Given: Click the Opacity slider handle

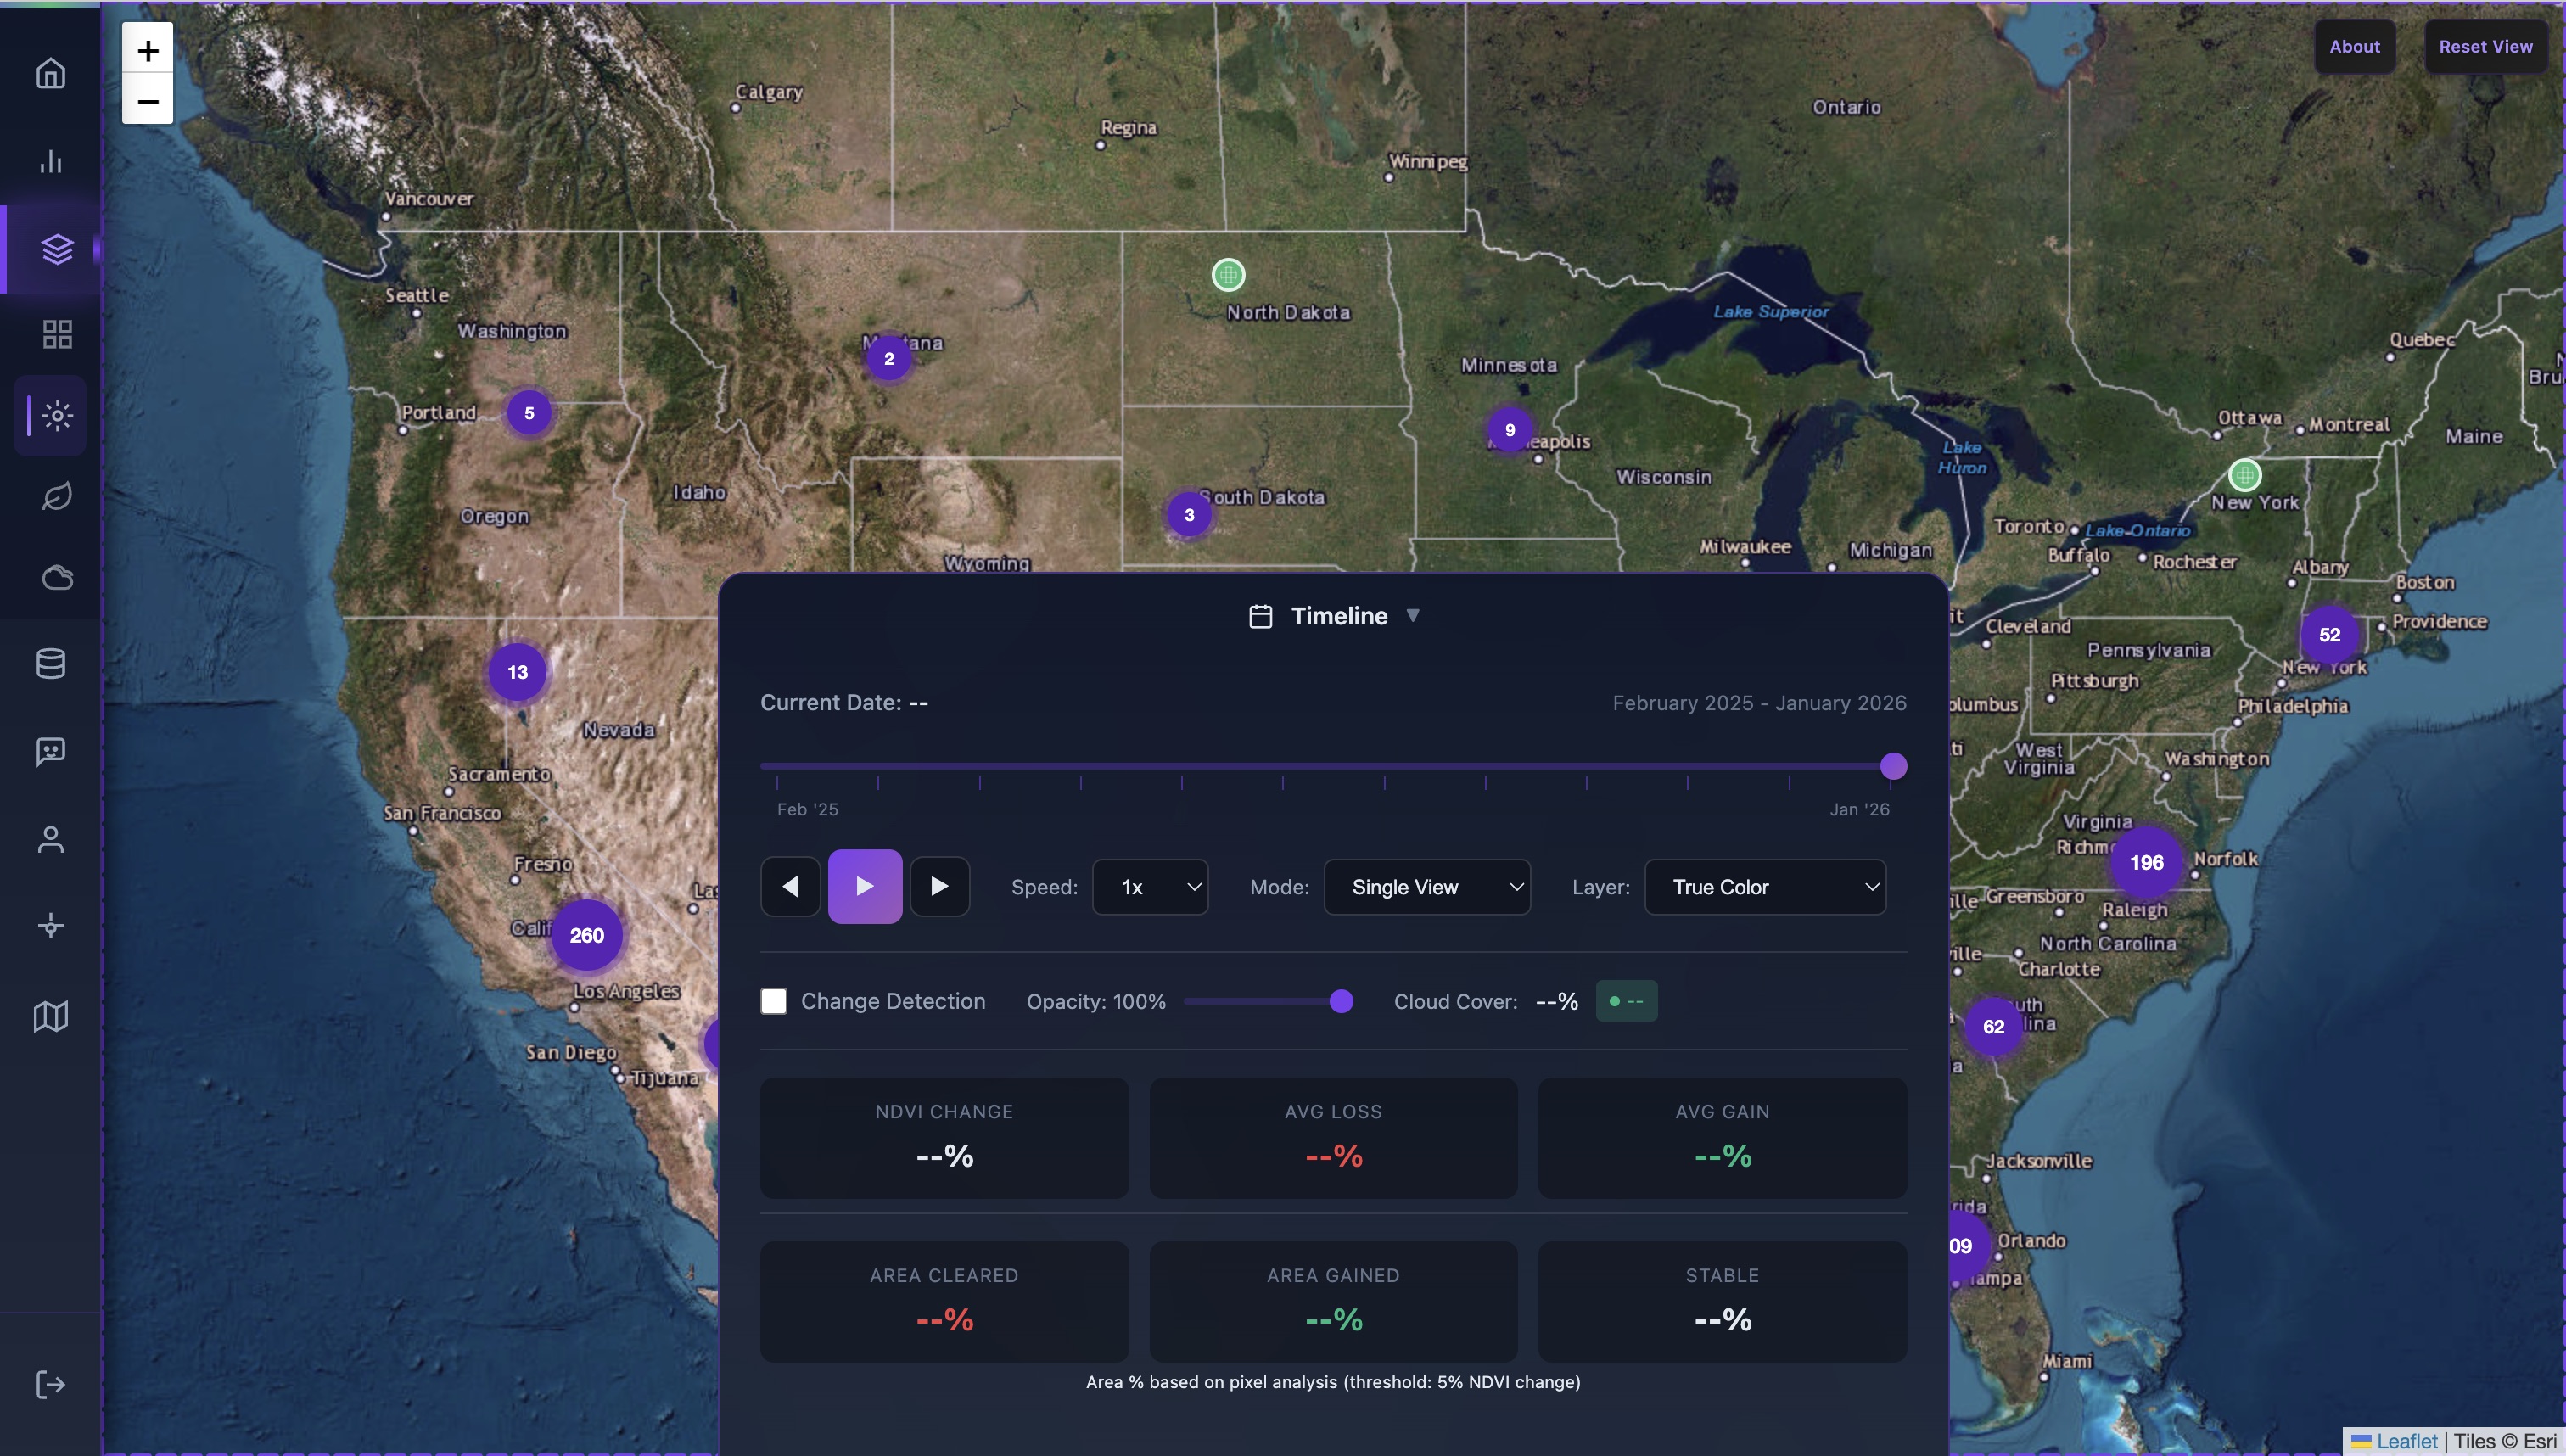Looking at the screenshot, I should coord(1342,1001).
